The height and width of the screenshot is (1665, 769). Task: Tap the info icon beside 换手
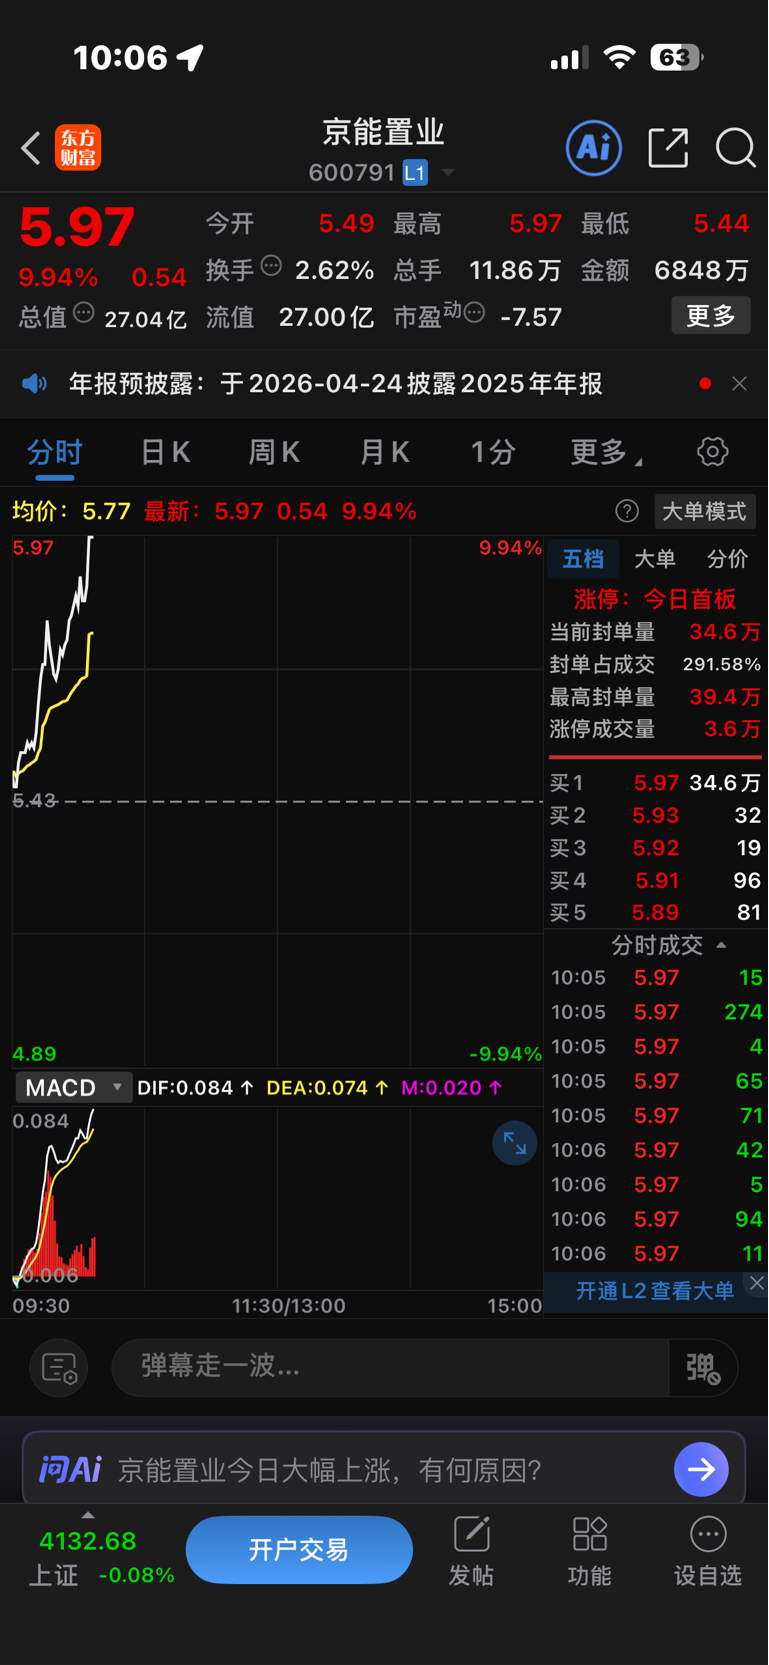coord(271,266)
